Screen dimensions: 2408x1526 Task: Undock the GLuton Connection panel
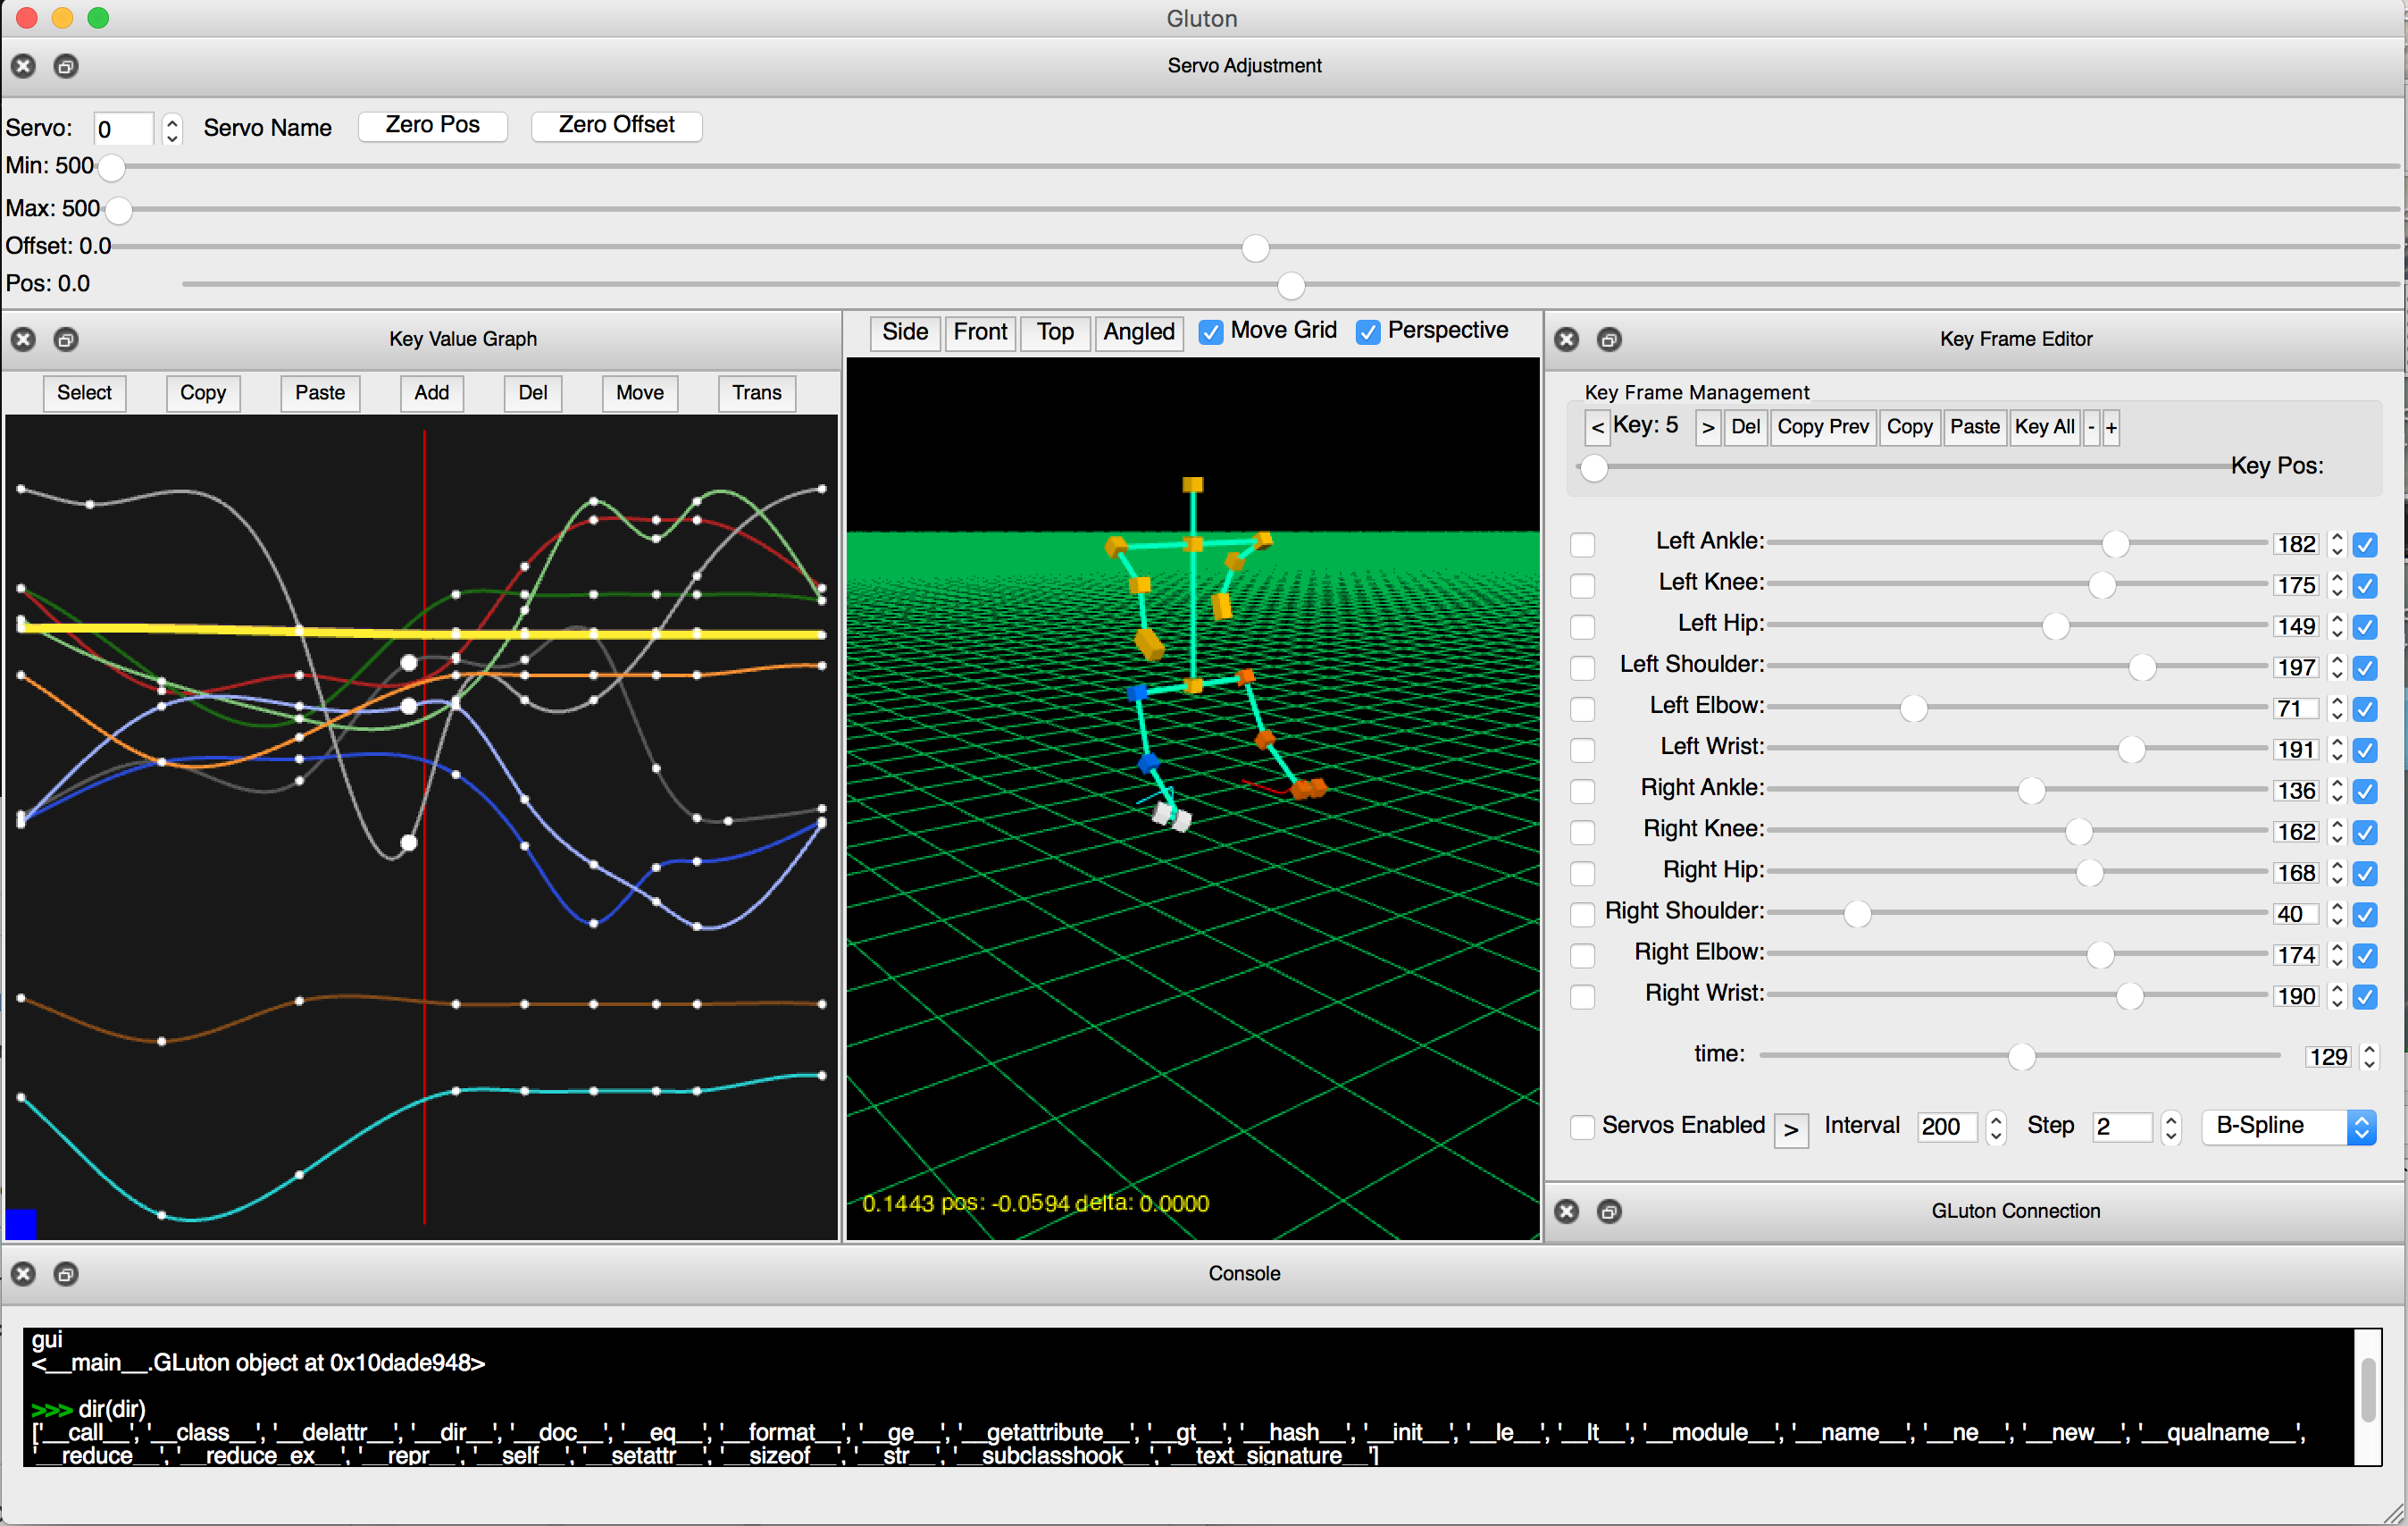(x=1610, y=1211)
